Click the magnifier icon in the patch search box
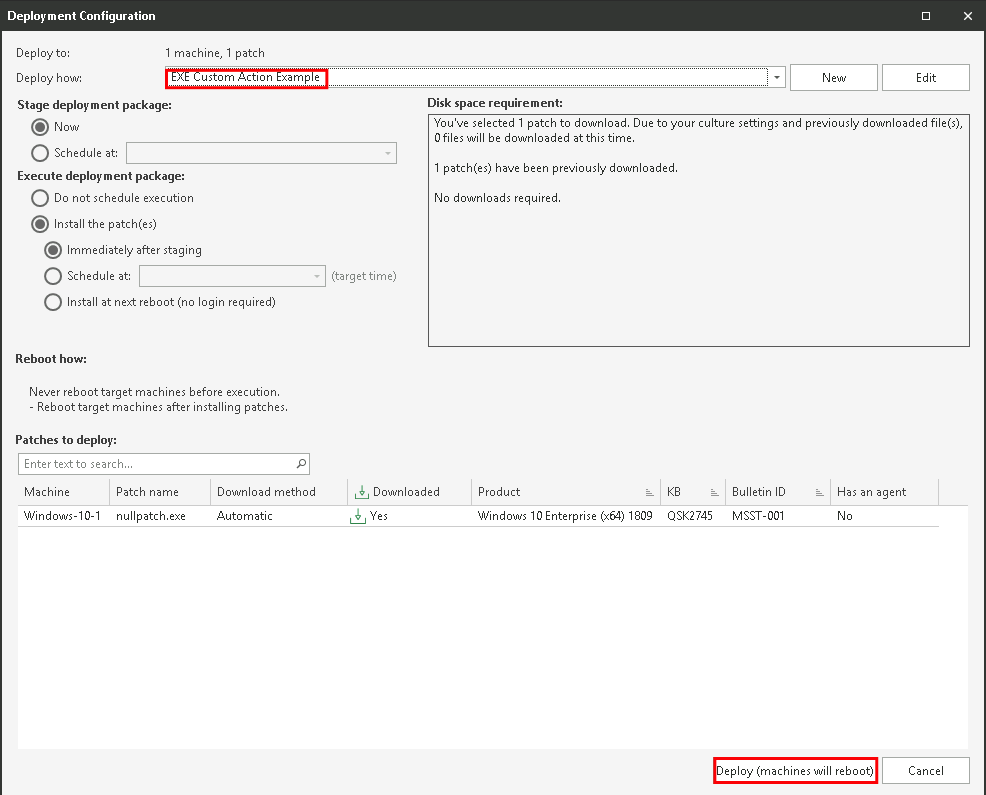The width and height of the screenshot is (986, 795). [300, 464]
